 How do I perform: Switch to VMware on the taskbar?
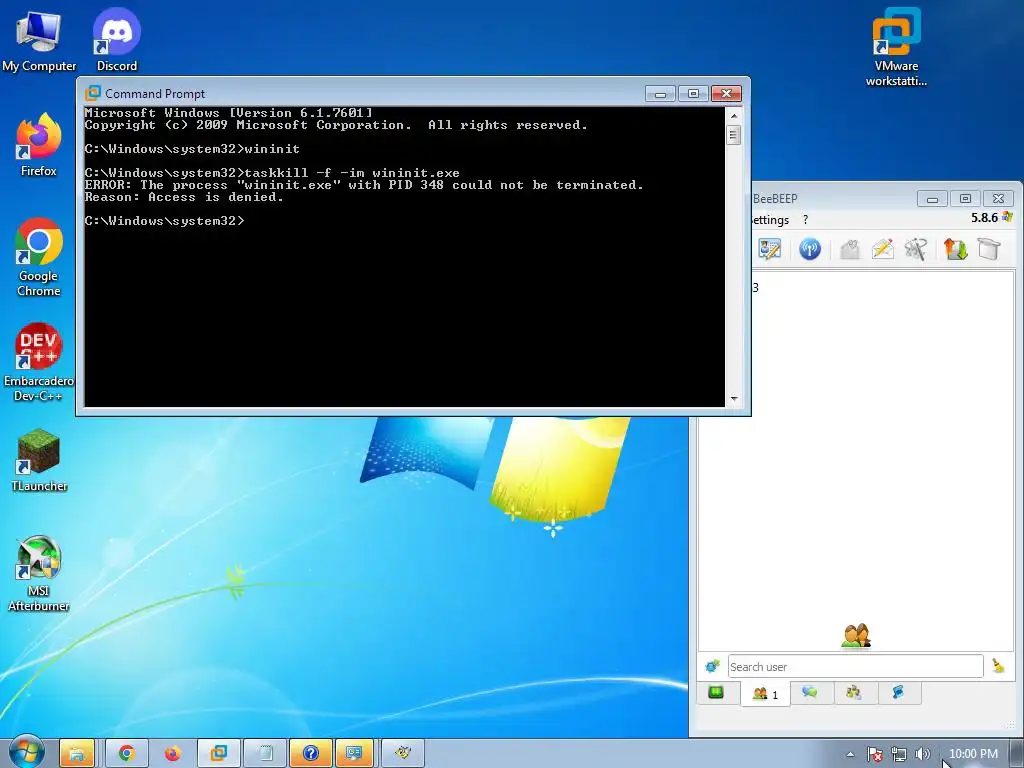tap(219, 753)
